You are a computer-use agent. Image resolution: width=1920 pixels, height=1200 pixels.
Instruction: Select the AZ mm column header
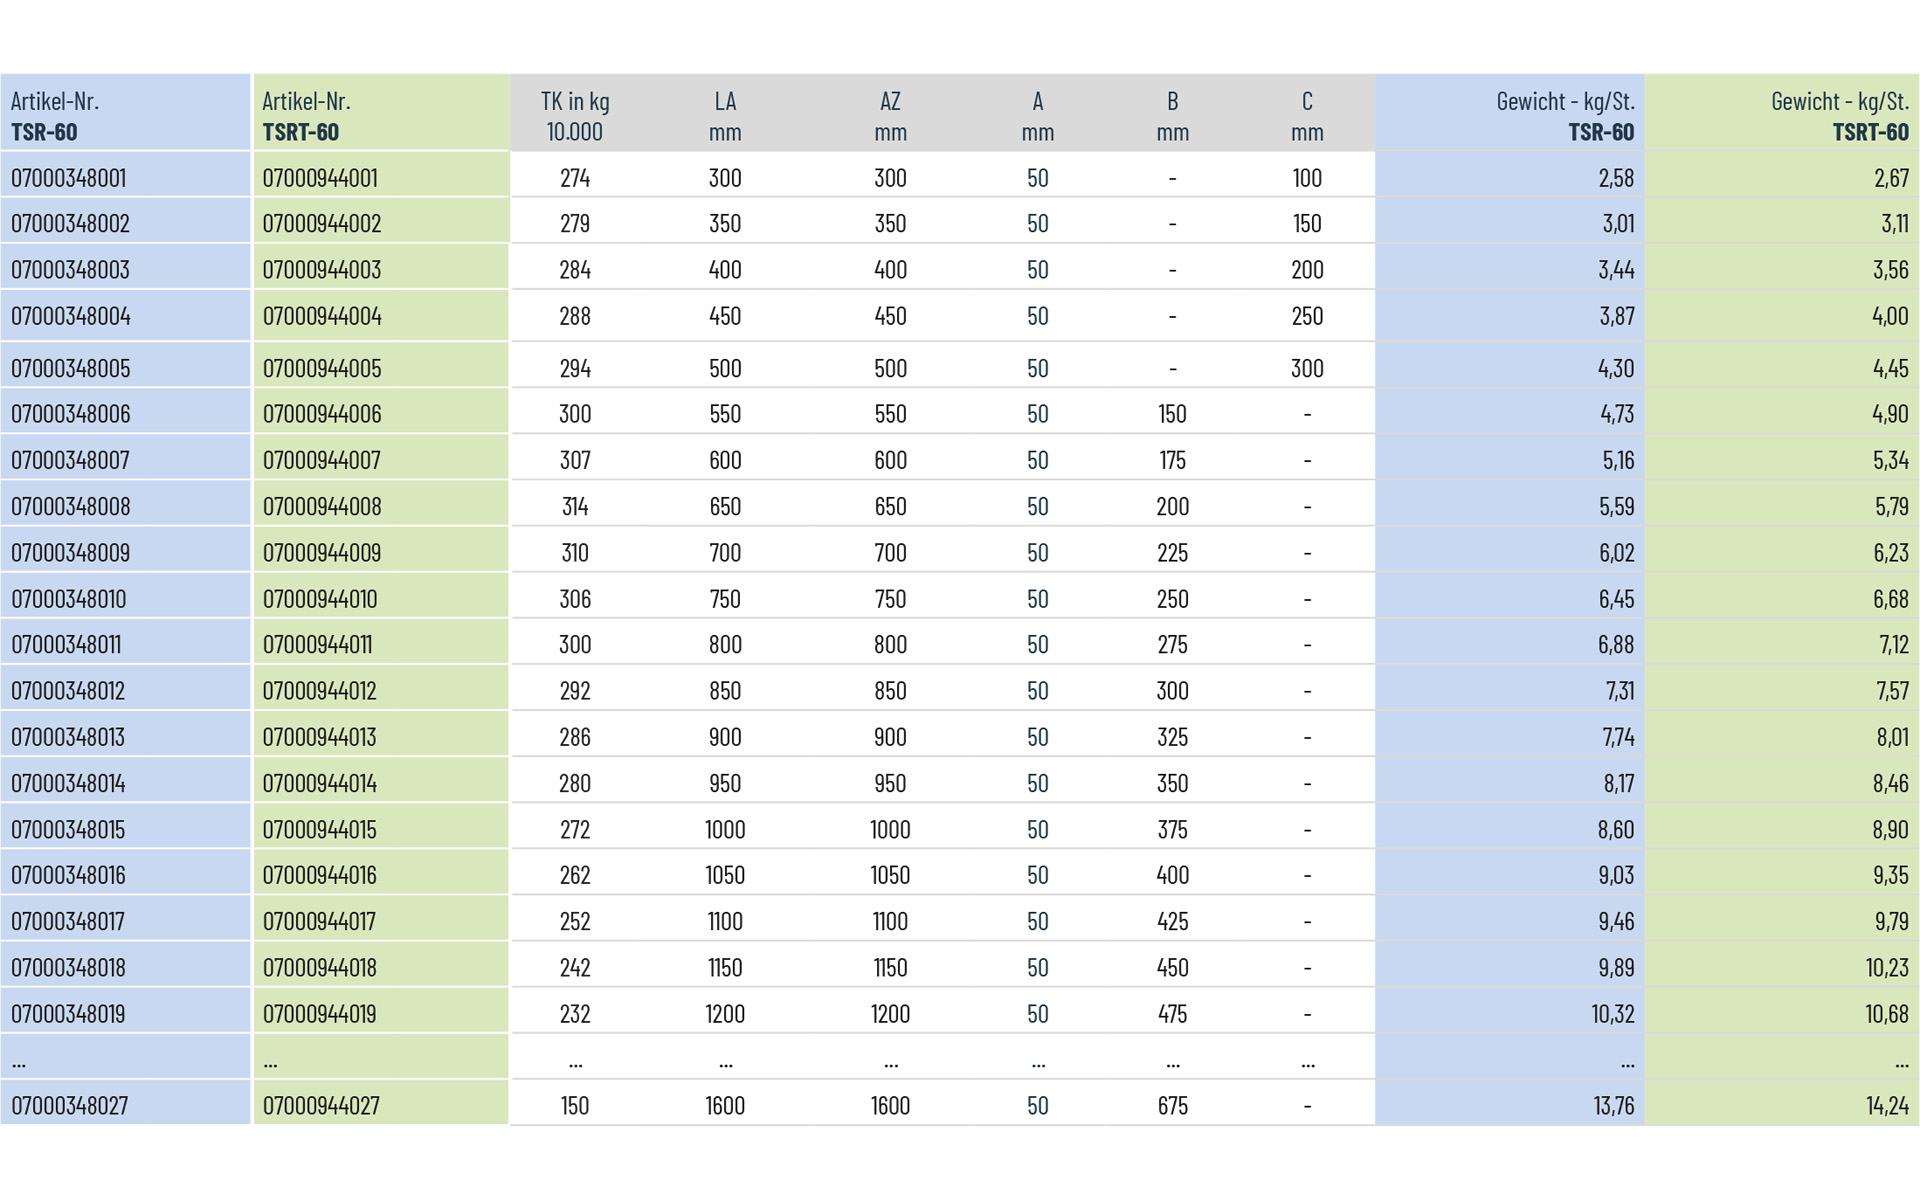pos(890,116)
